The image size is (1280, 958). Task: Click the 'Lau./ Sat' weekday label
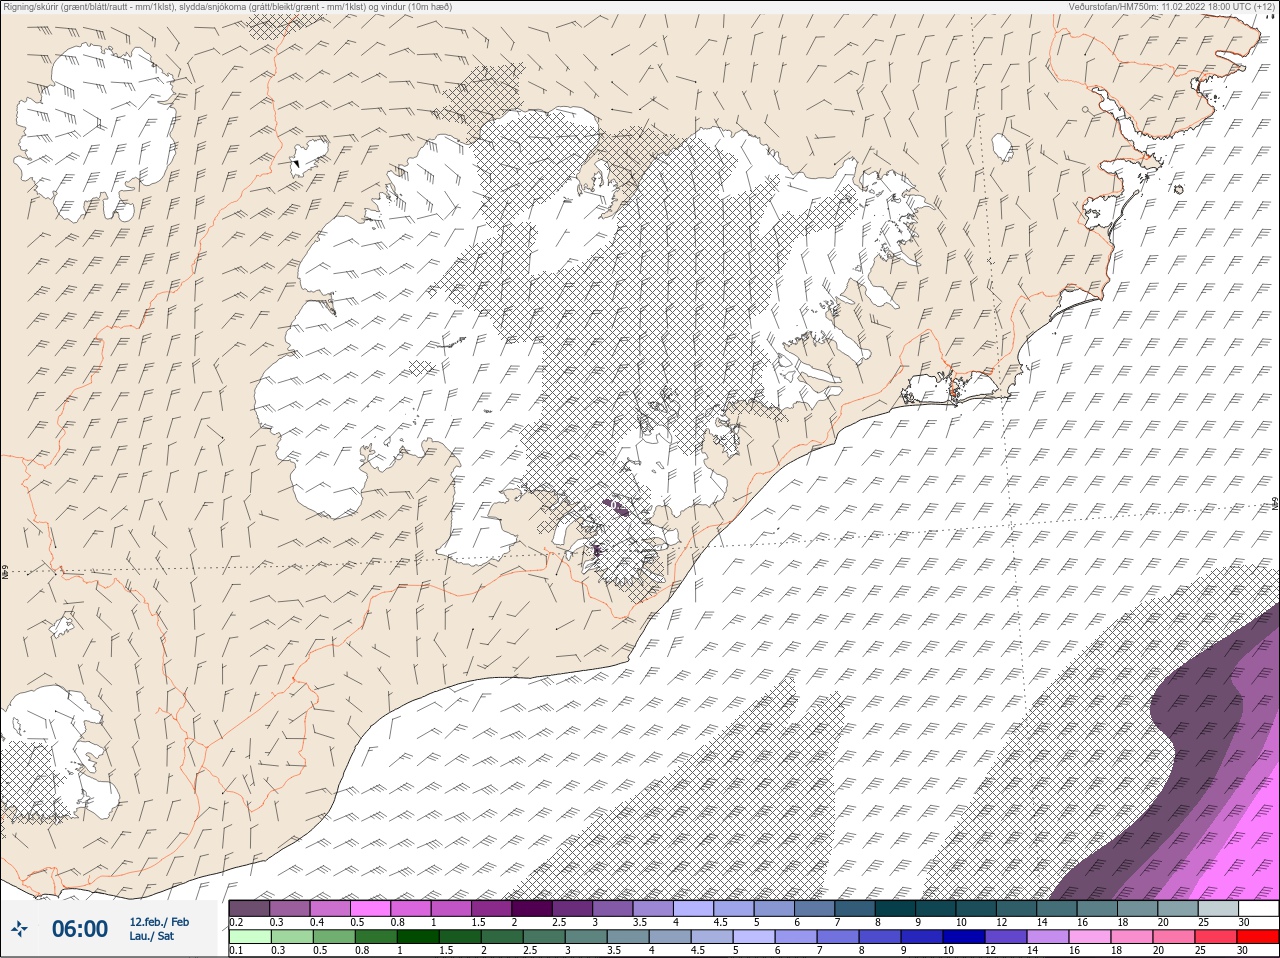(152, 937)
